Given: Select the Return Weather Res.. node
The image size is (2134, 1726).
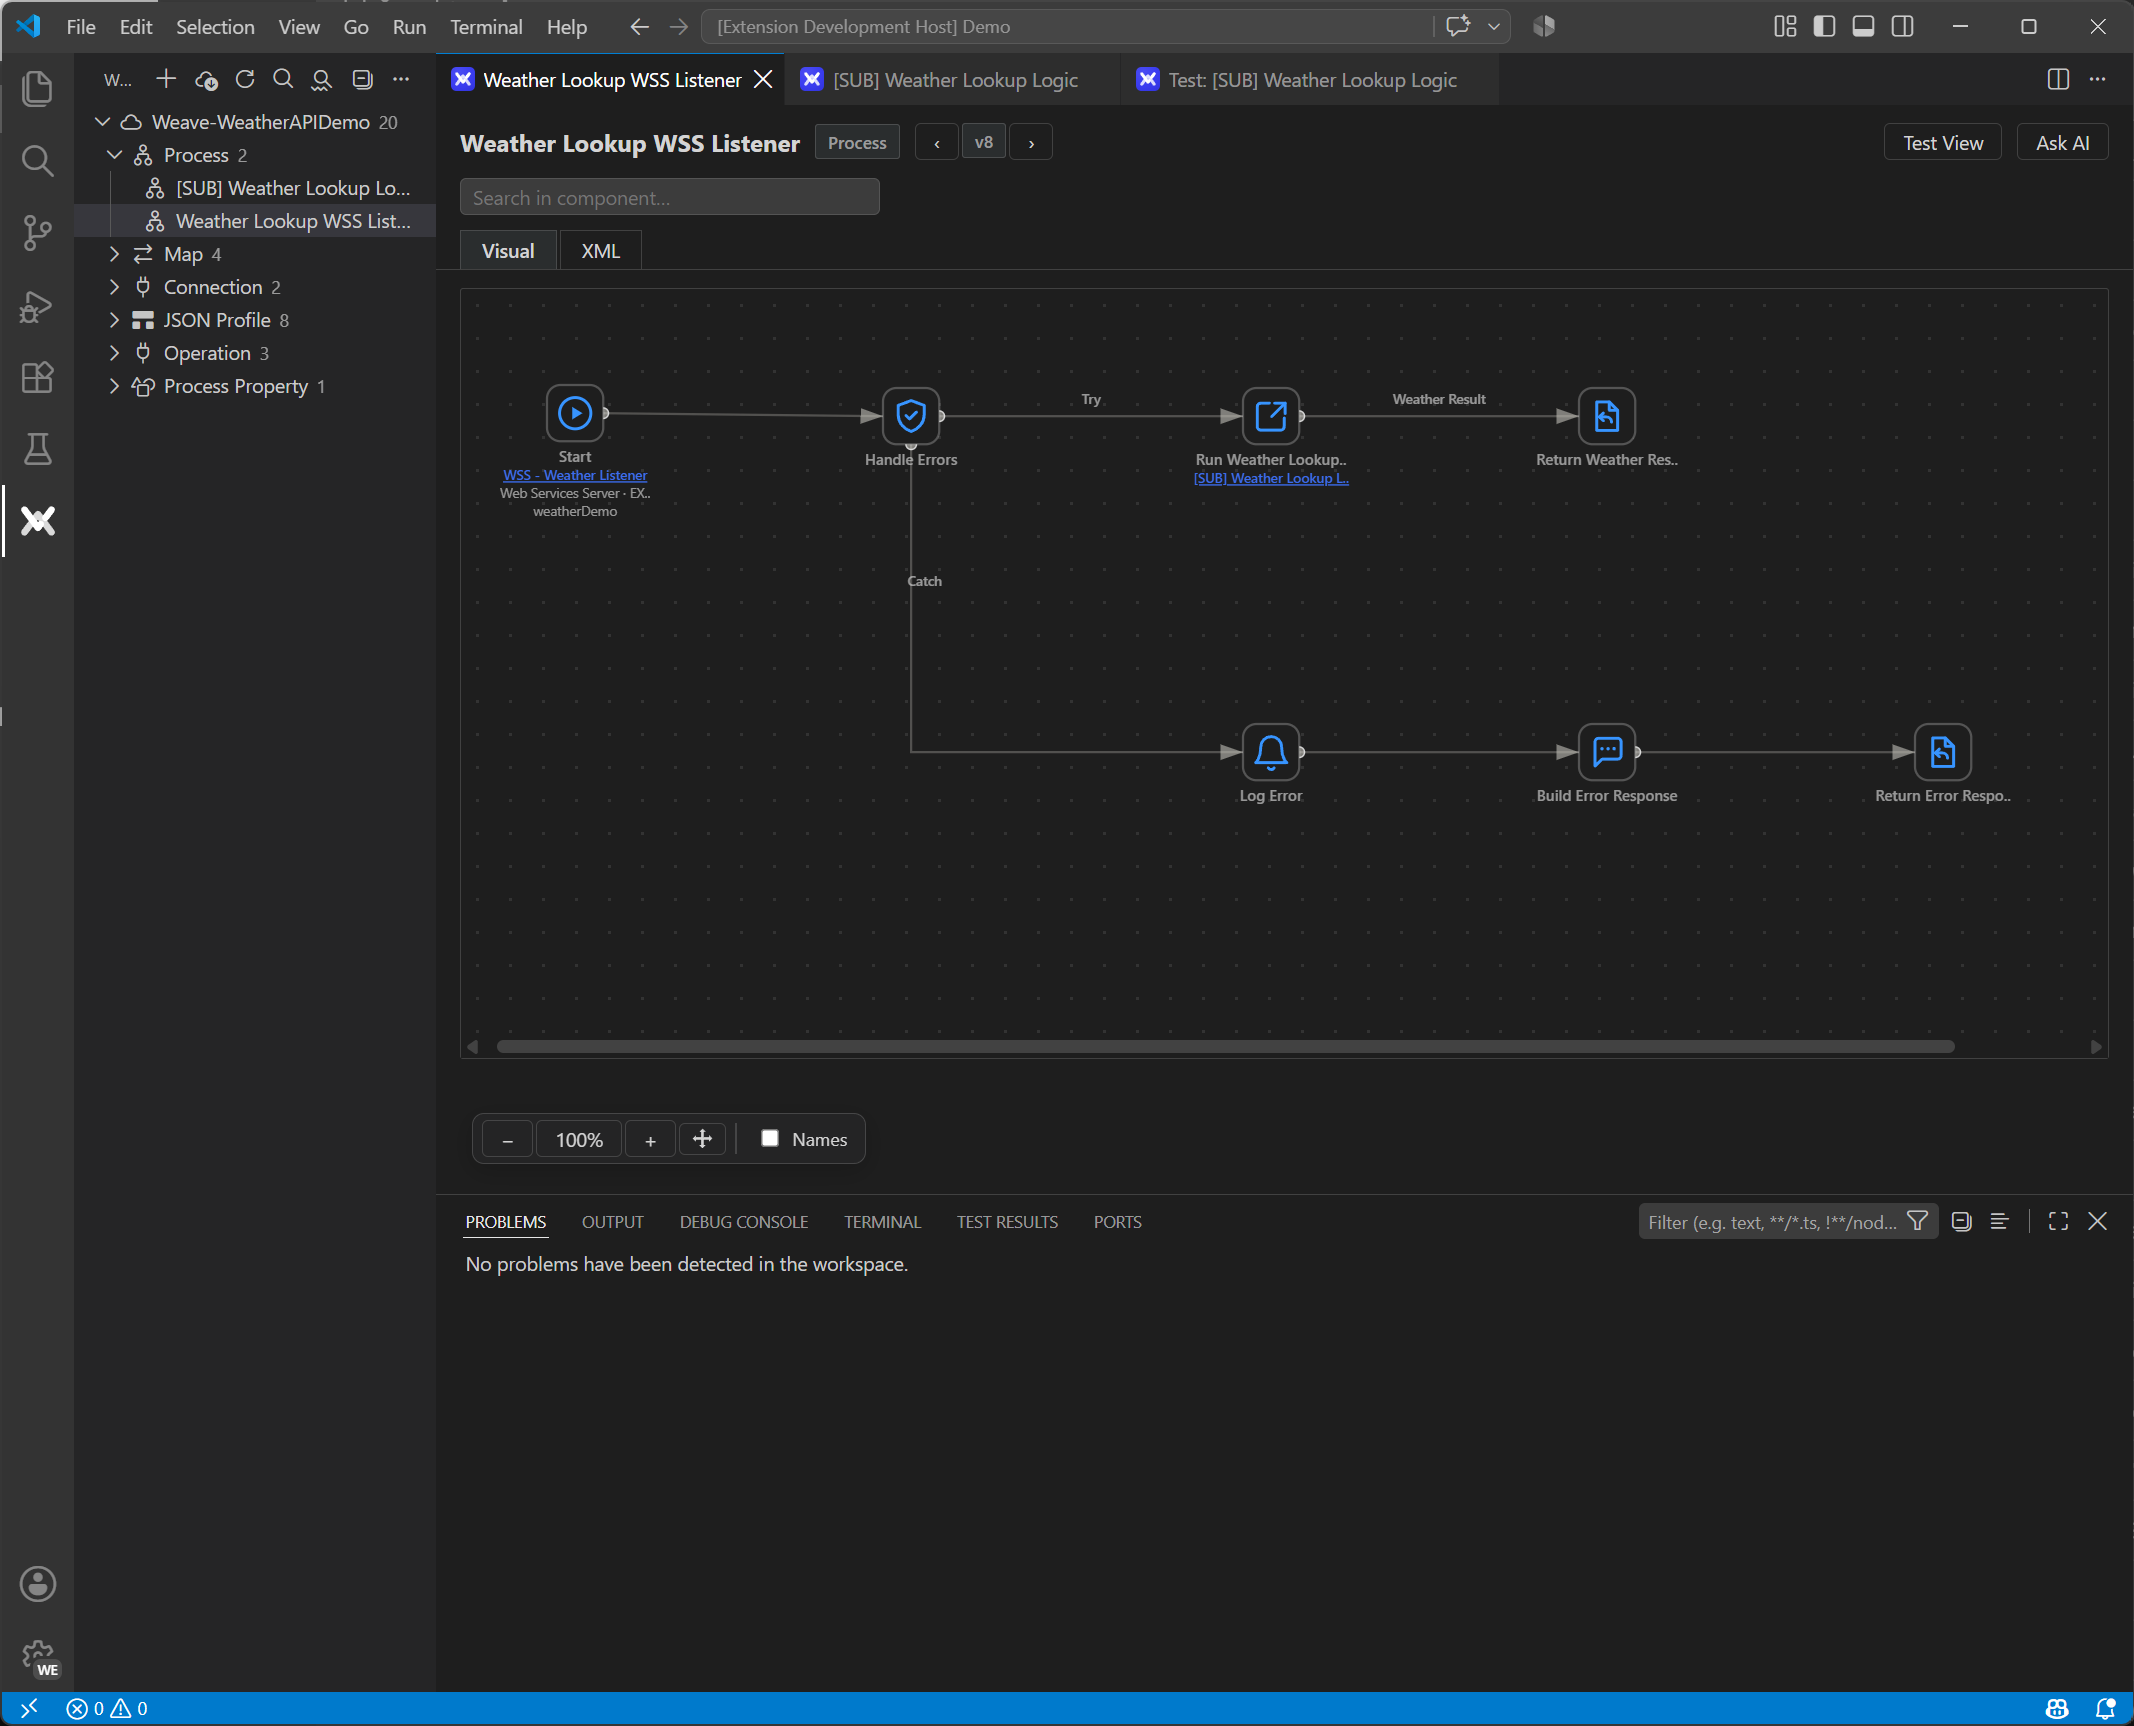Looking at the screenshot, I should [1607, 416].
